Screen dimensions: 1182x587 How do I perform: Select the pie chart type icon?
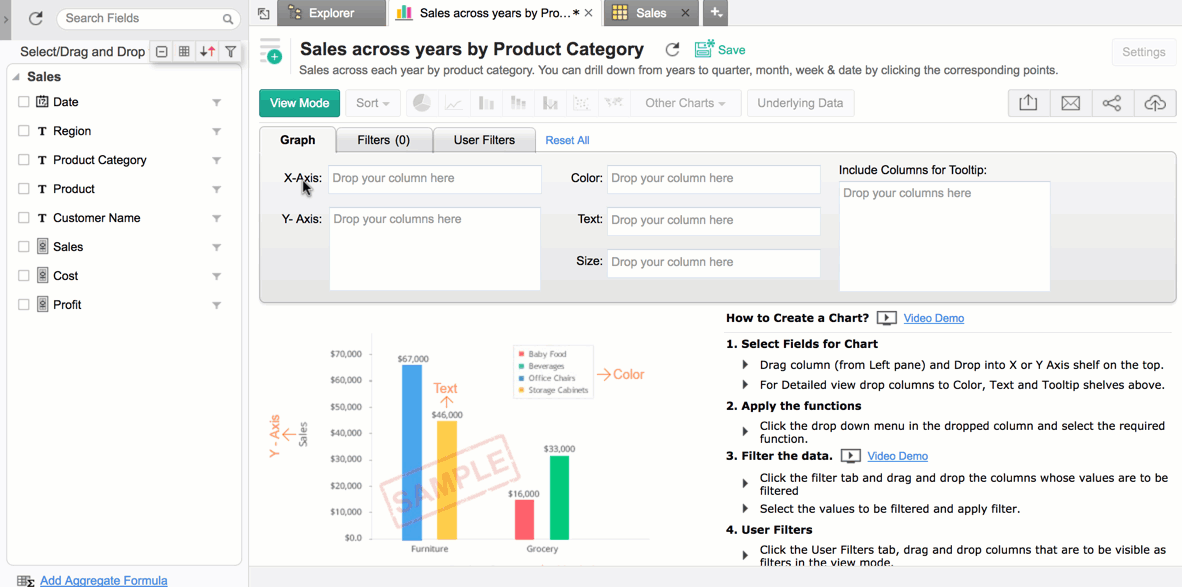(422, 103)
